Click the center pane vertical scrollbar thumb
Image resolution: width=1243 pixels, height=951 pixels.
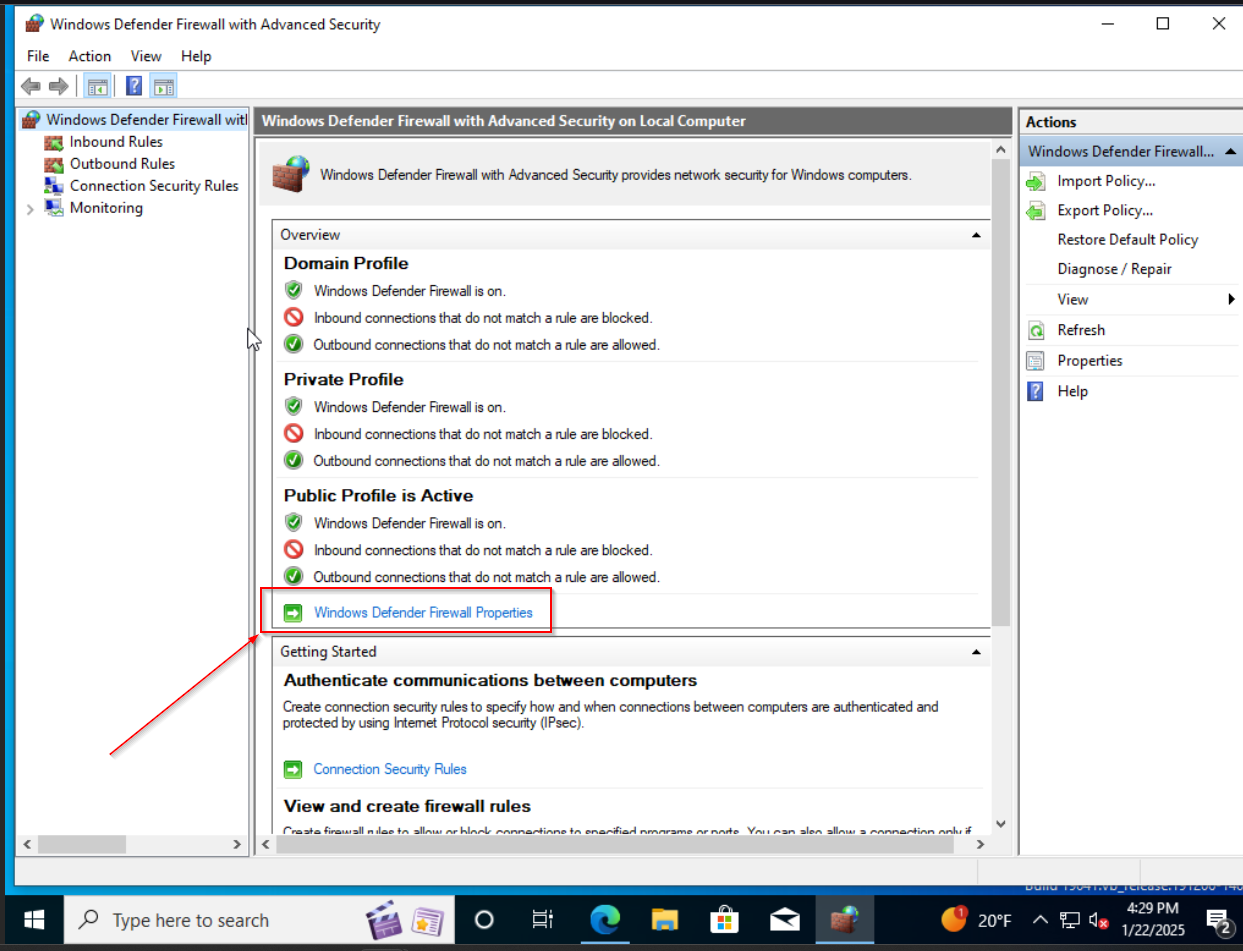pos(1001,392)
